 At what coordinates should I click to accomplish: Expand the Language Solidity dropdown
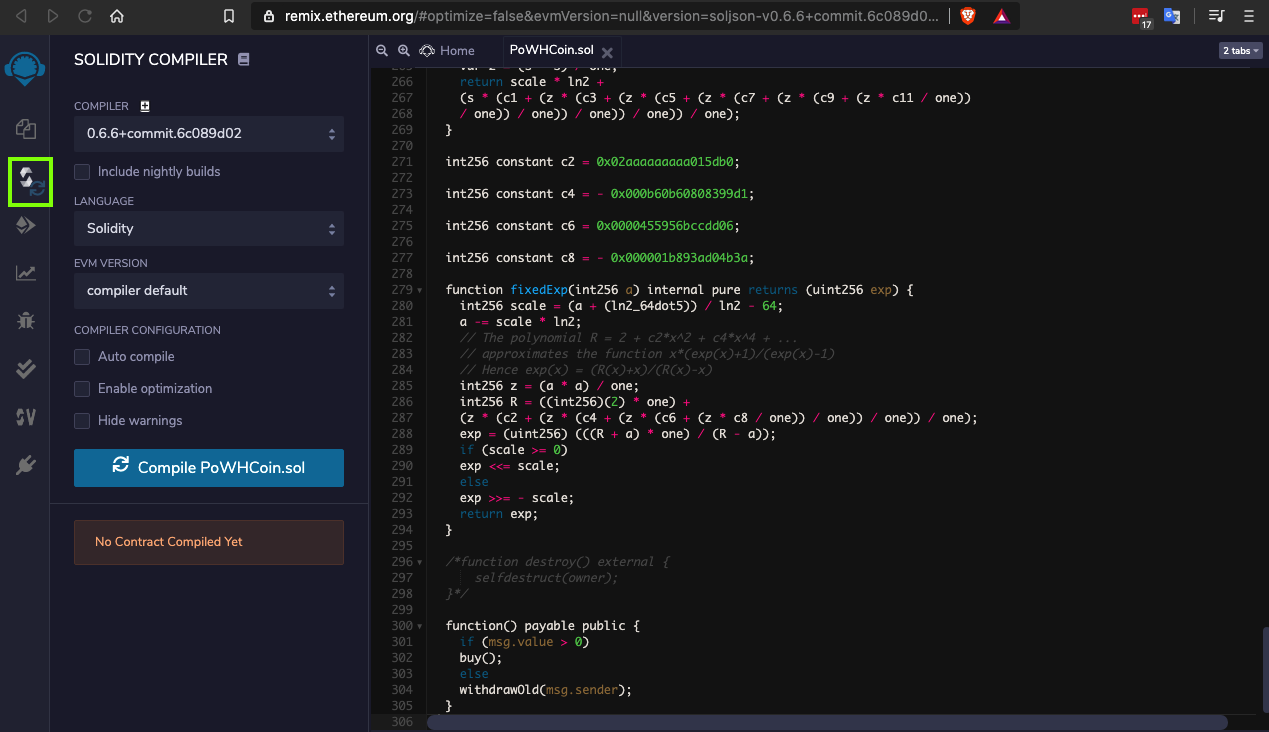(208, 229)
